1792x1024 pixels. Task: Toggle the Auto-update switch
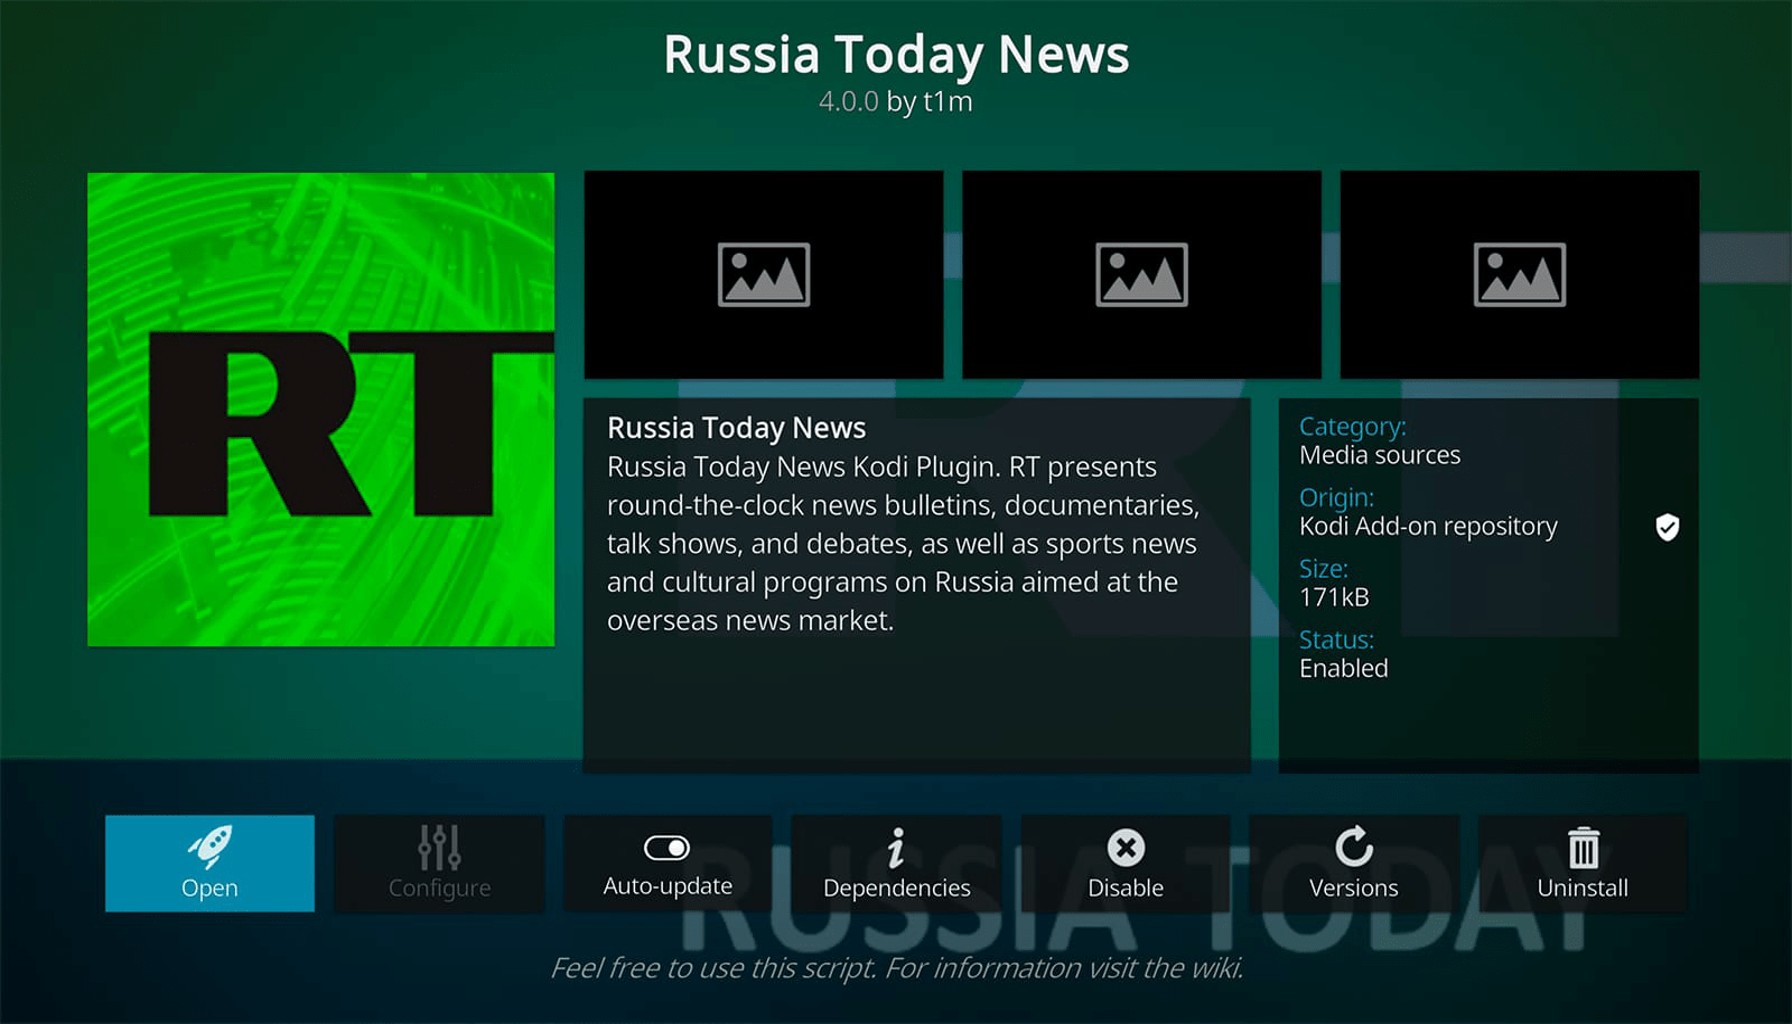(x=668, y=863)
